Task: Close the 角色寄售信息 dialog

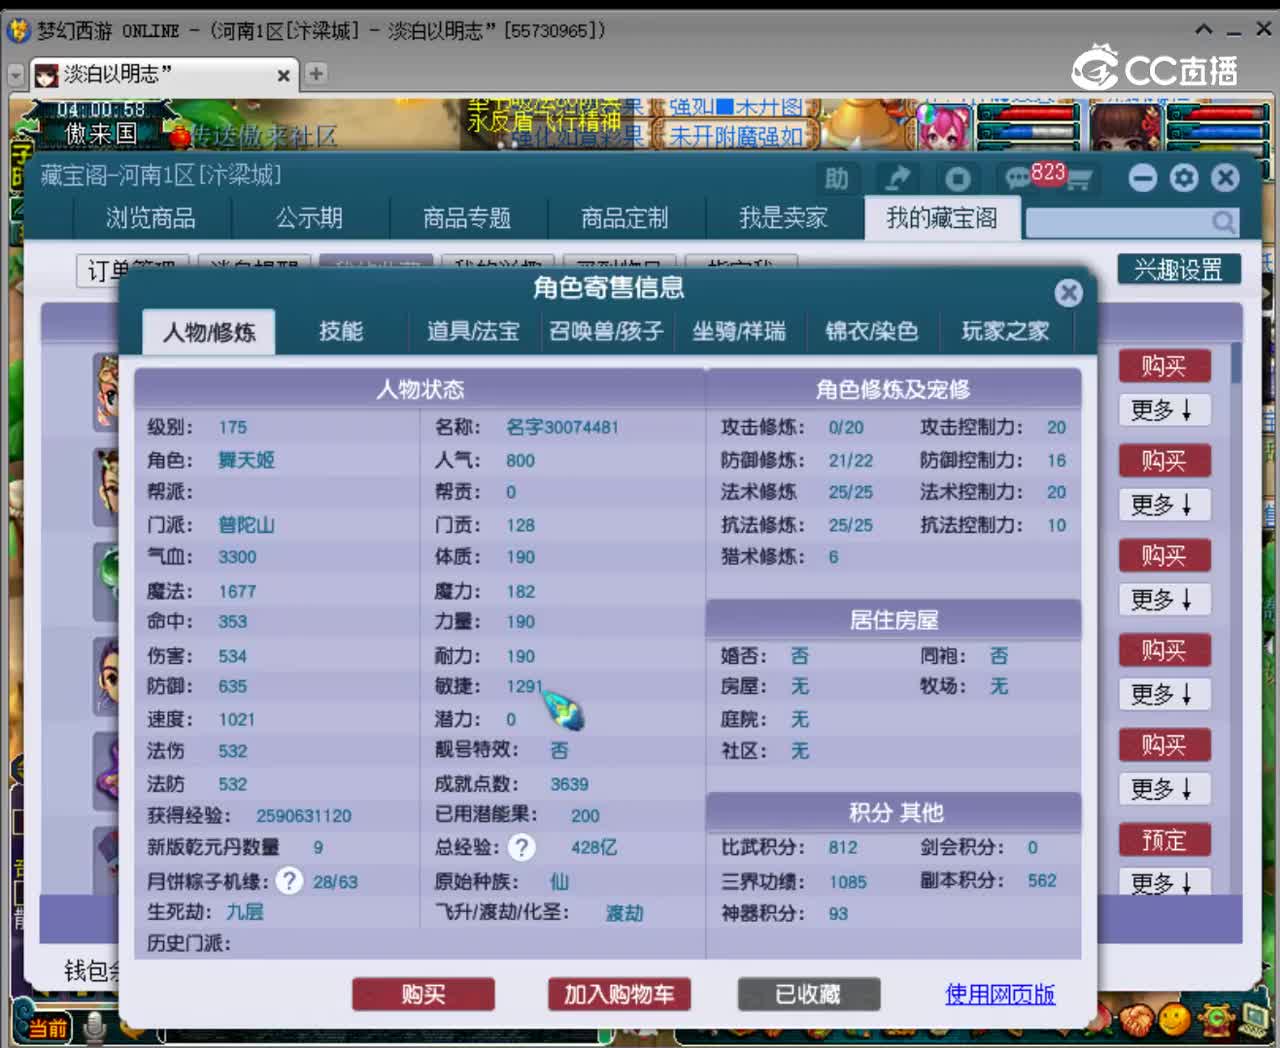Action: (x=1068, y=292)
